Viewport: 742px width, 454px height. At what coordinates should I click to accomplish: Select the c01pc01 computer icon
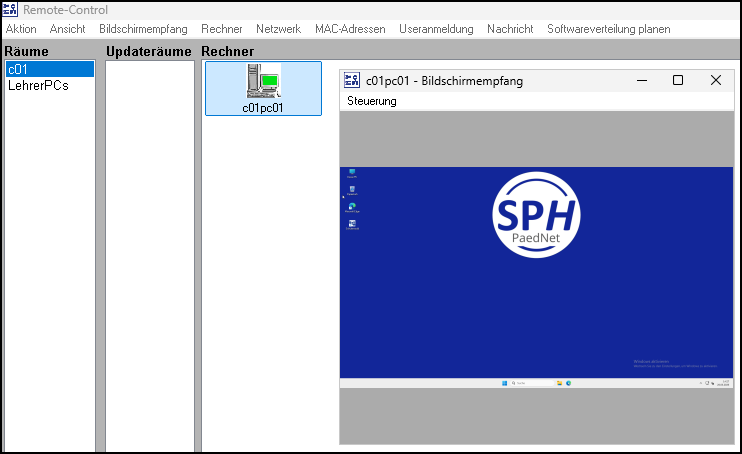point(263,89)
